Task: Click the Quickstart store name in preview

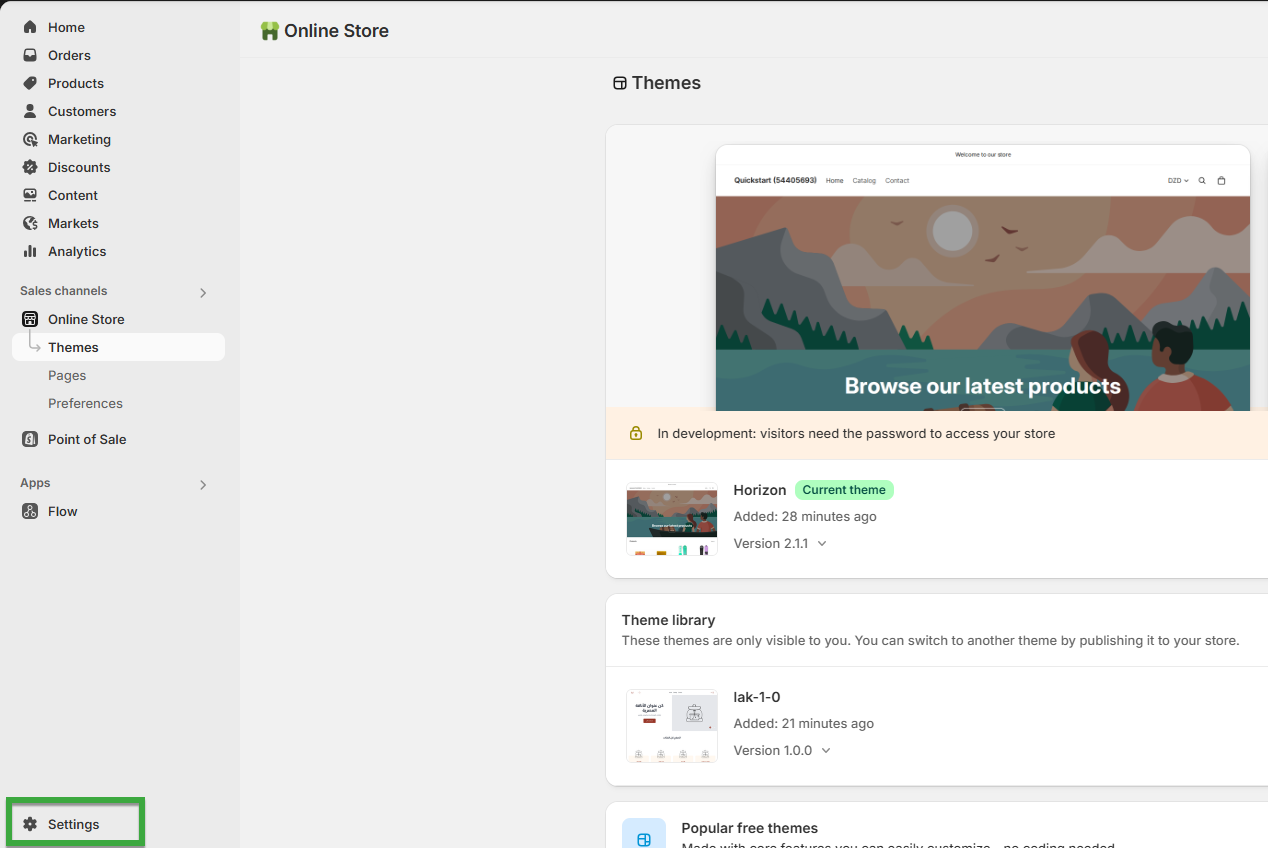Action: 775,181
